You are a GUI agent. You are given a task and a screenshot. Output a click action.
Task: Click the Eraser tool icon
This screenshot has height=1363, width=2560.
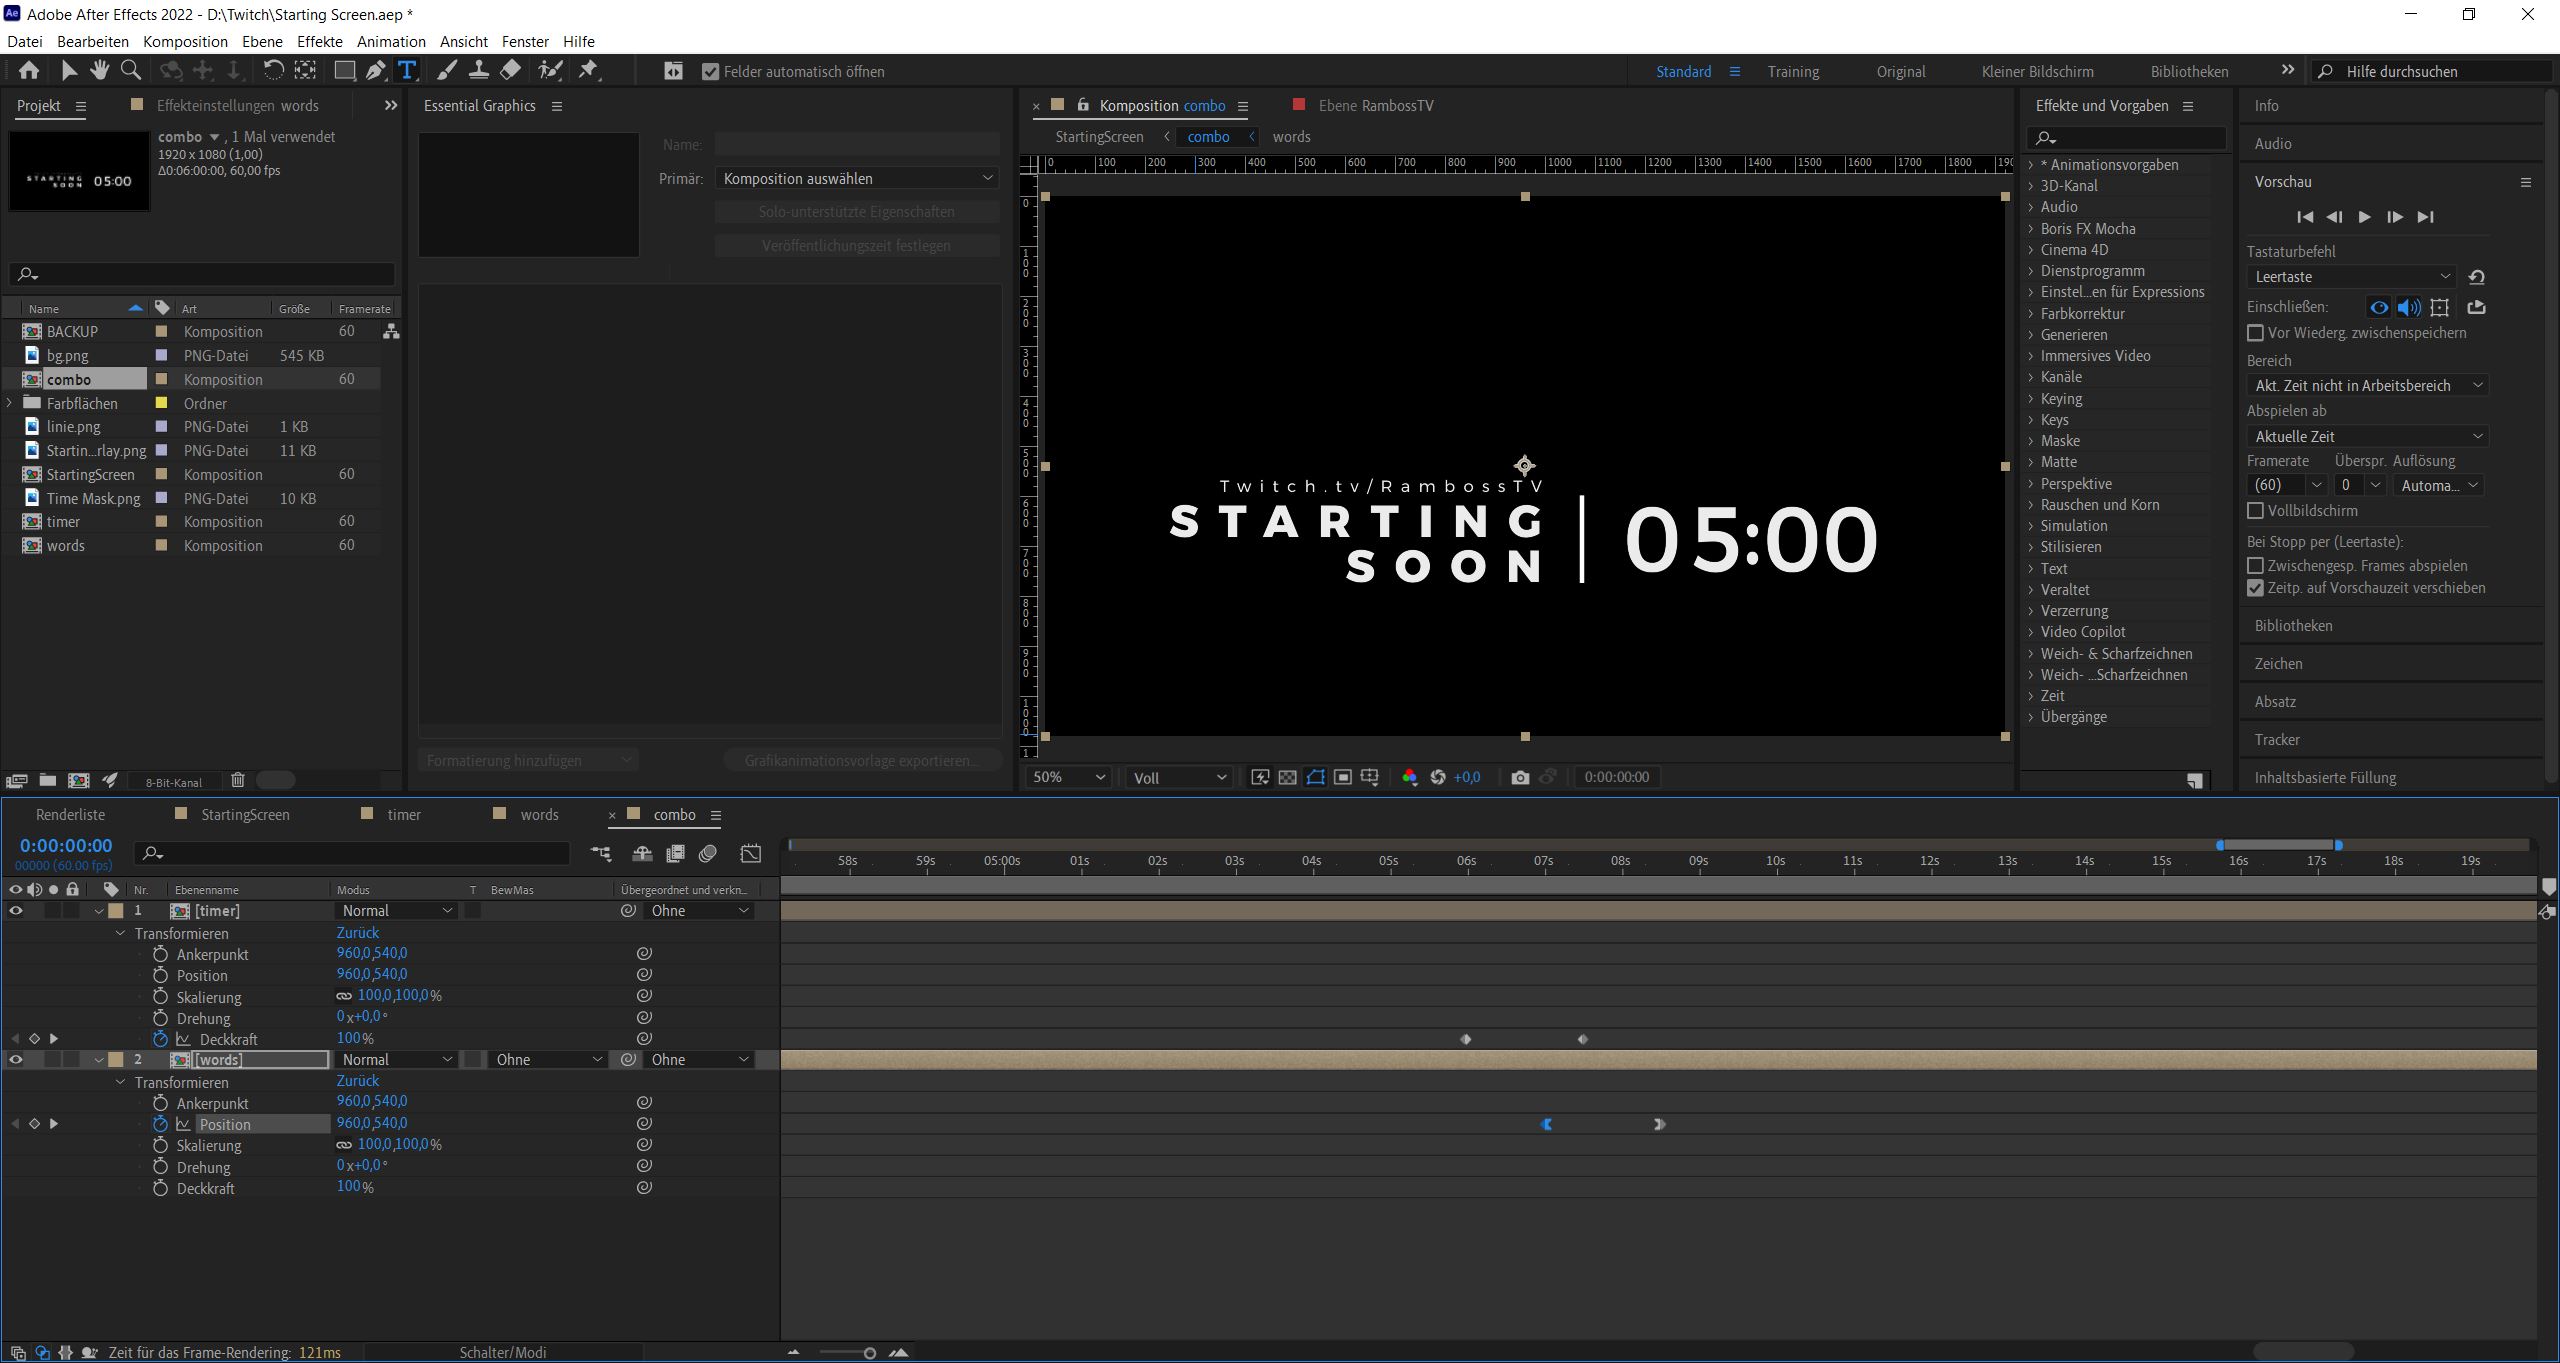pos(510,70)
